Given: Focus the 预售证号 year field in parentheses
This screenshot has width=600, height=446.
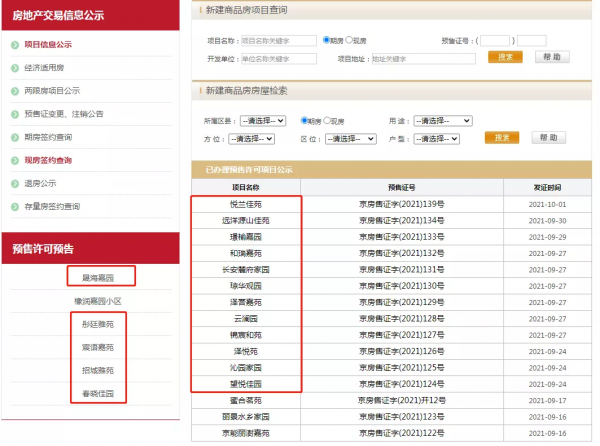Looking at the screenshot, I should tap(495, 41).
